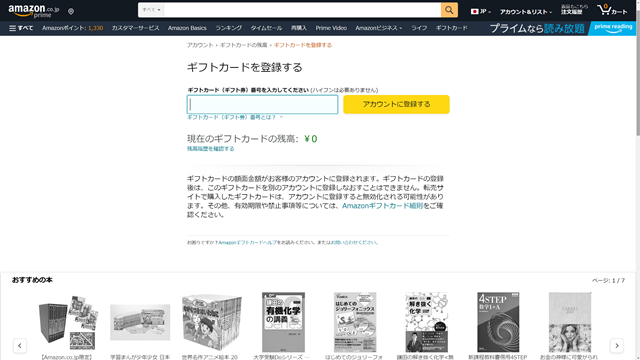The width and height of the screenshot is (640, 360).
Task: Open the 鎌田の解き抜く化学 book thumbnail
Action: [427, 322]
